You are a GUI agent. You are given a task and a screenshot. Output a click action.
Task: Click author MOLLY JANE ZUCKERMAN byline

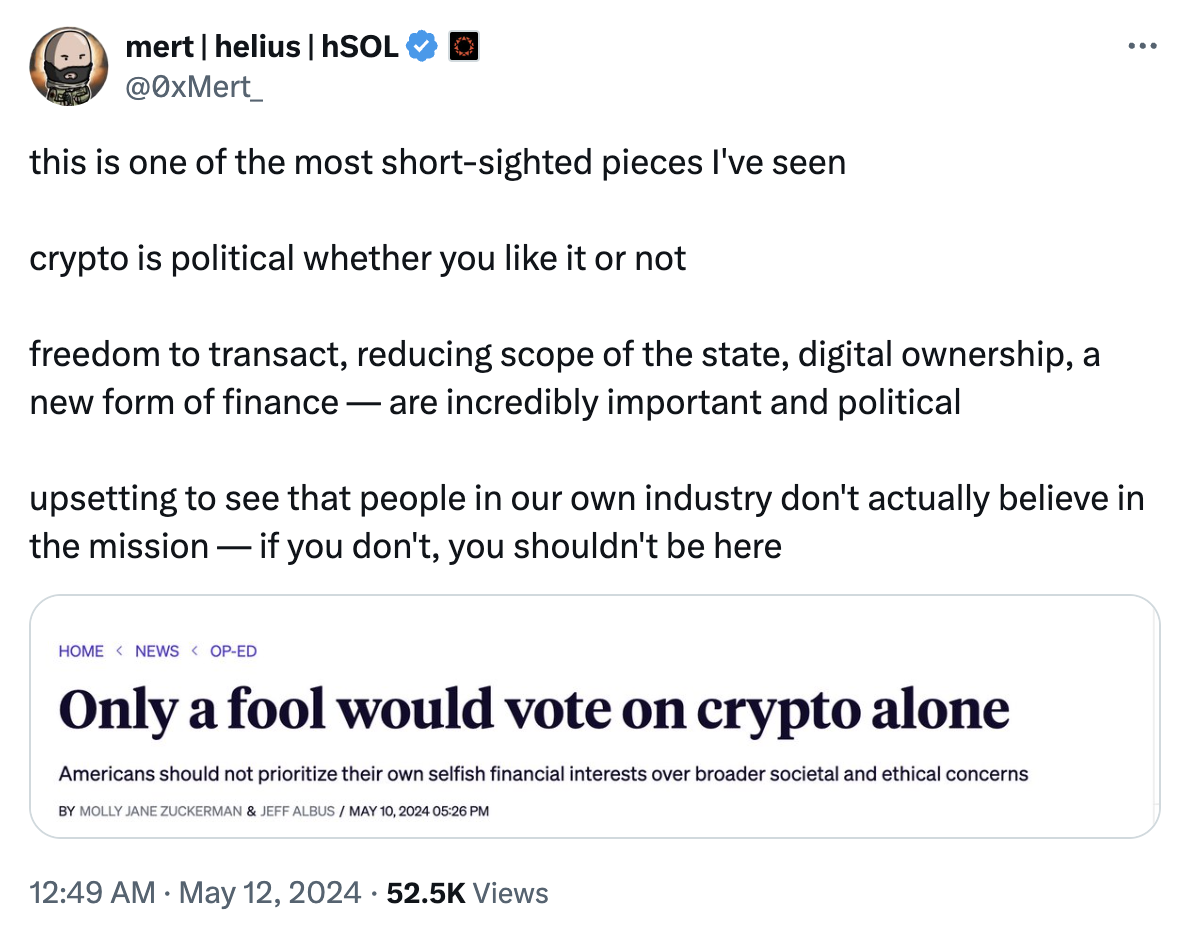click(x=165, y=811)
